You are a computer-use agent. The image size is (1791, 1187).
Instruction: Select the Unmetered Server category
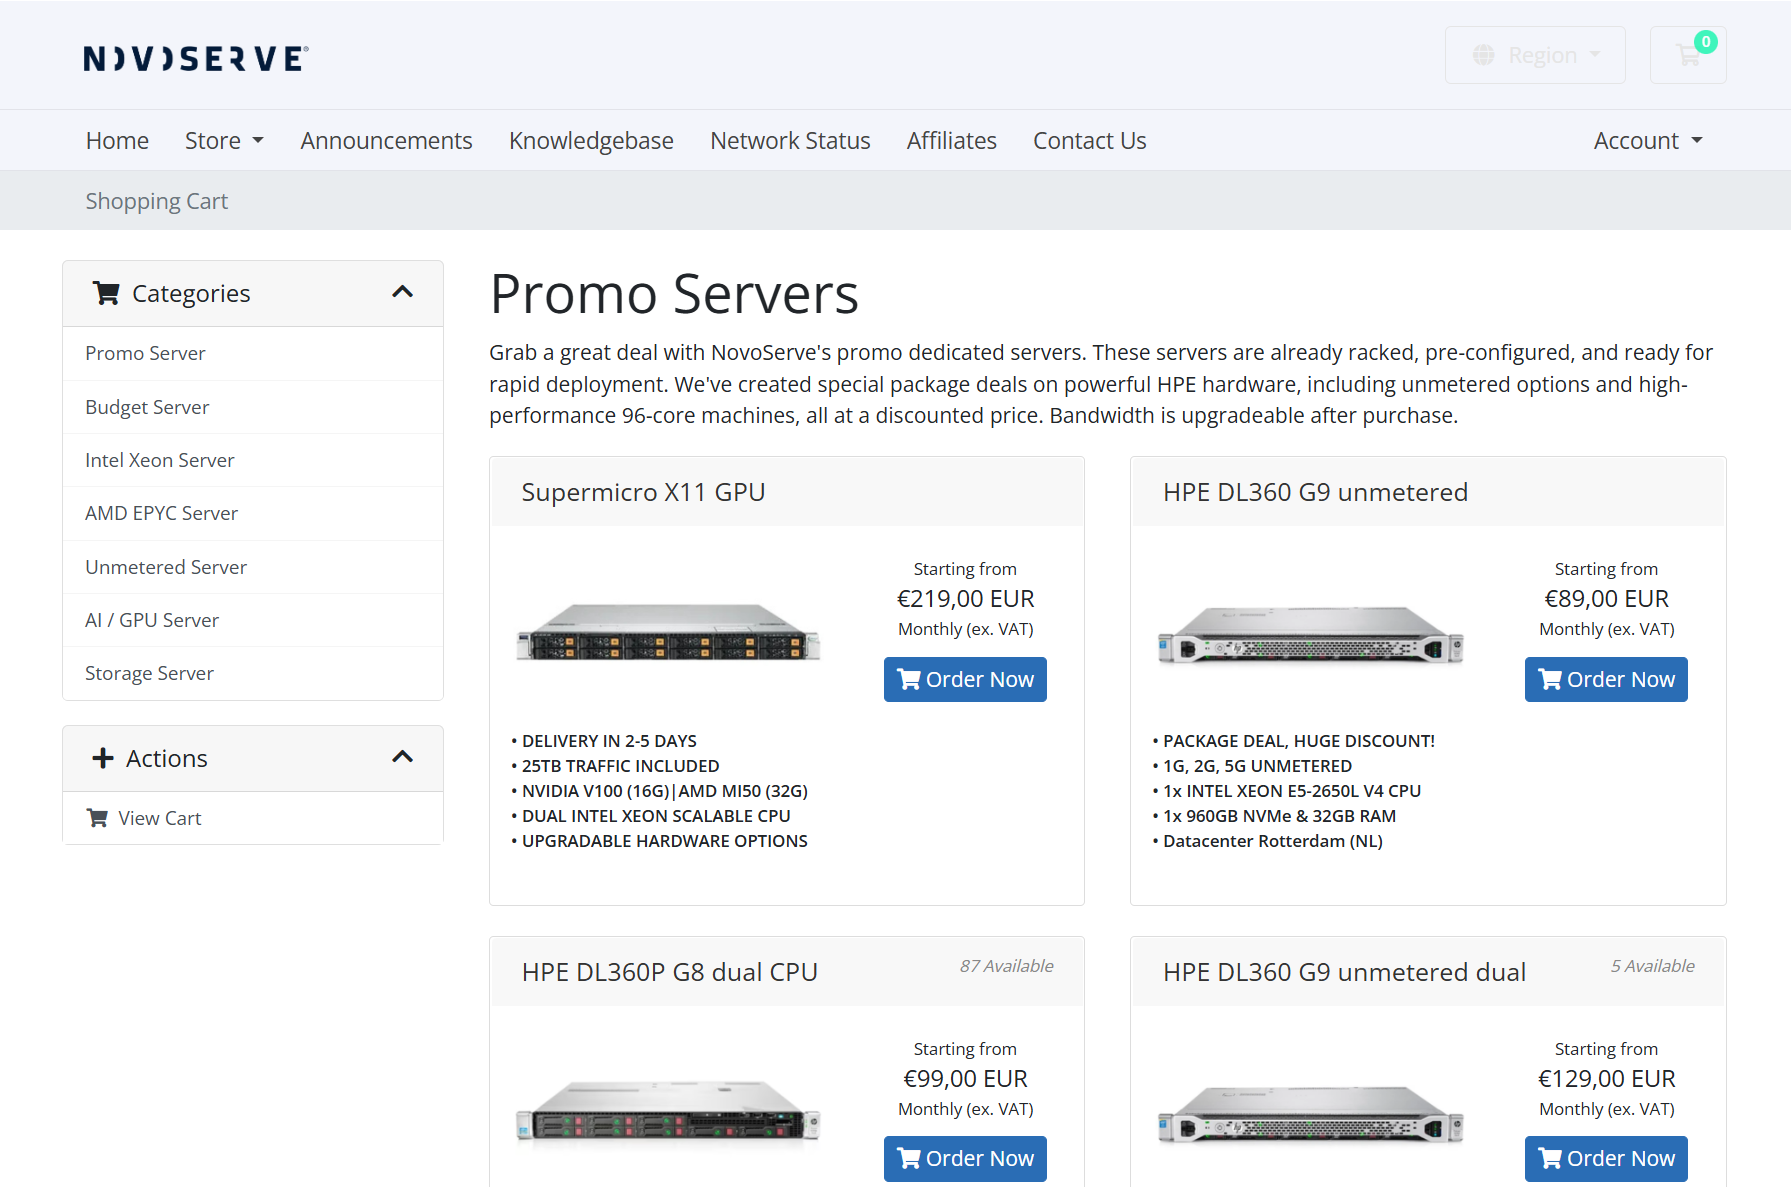pos(253,567)
